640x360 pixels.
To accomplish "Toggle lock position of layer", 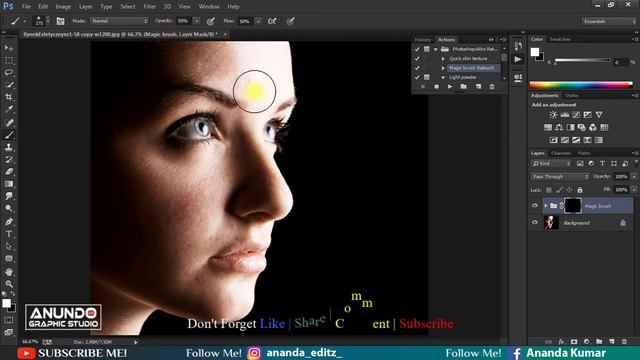I will coord(569,190).
